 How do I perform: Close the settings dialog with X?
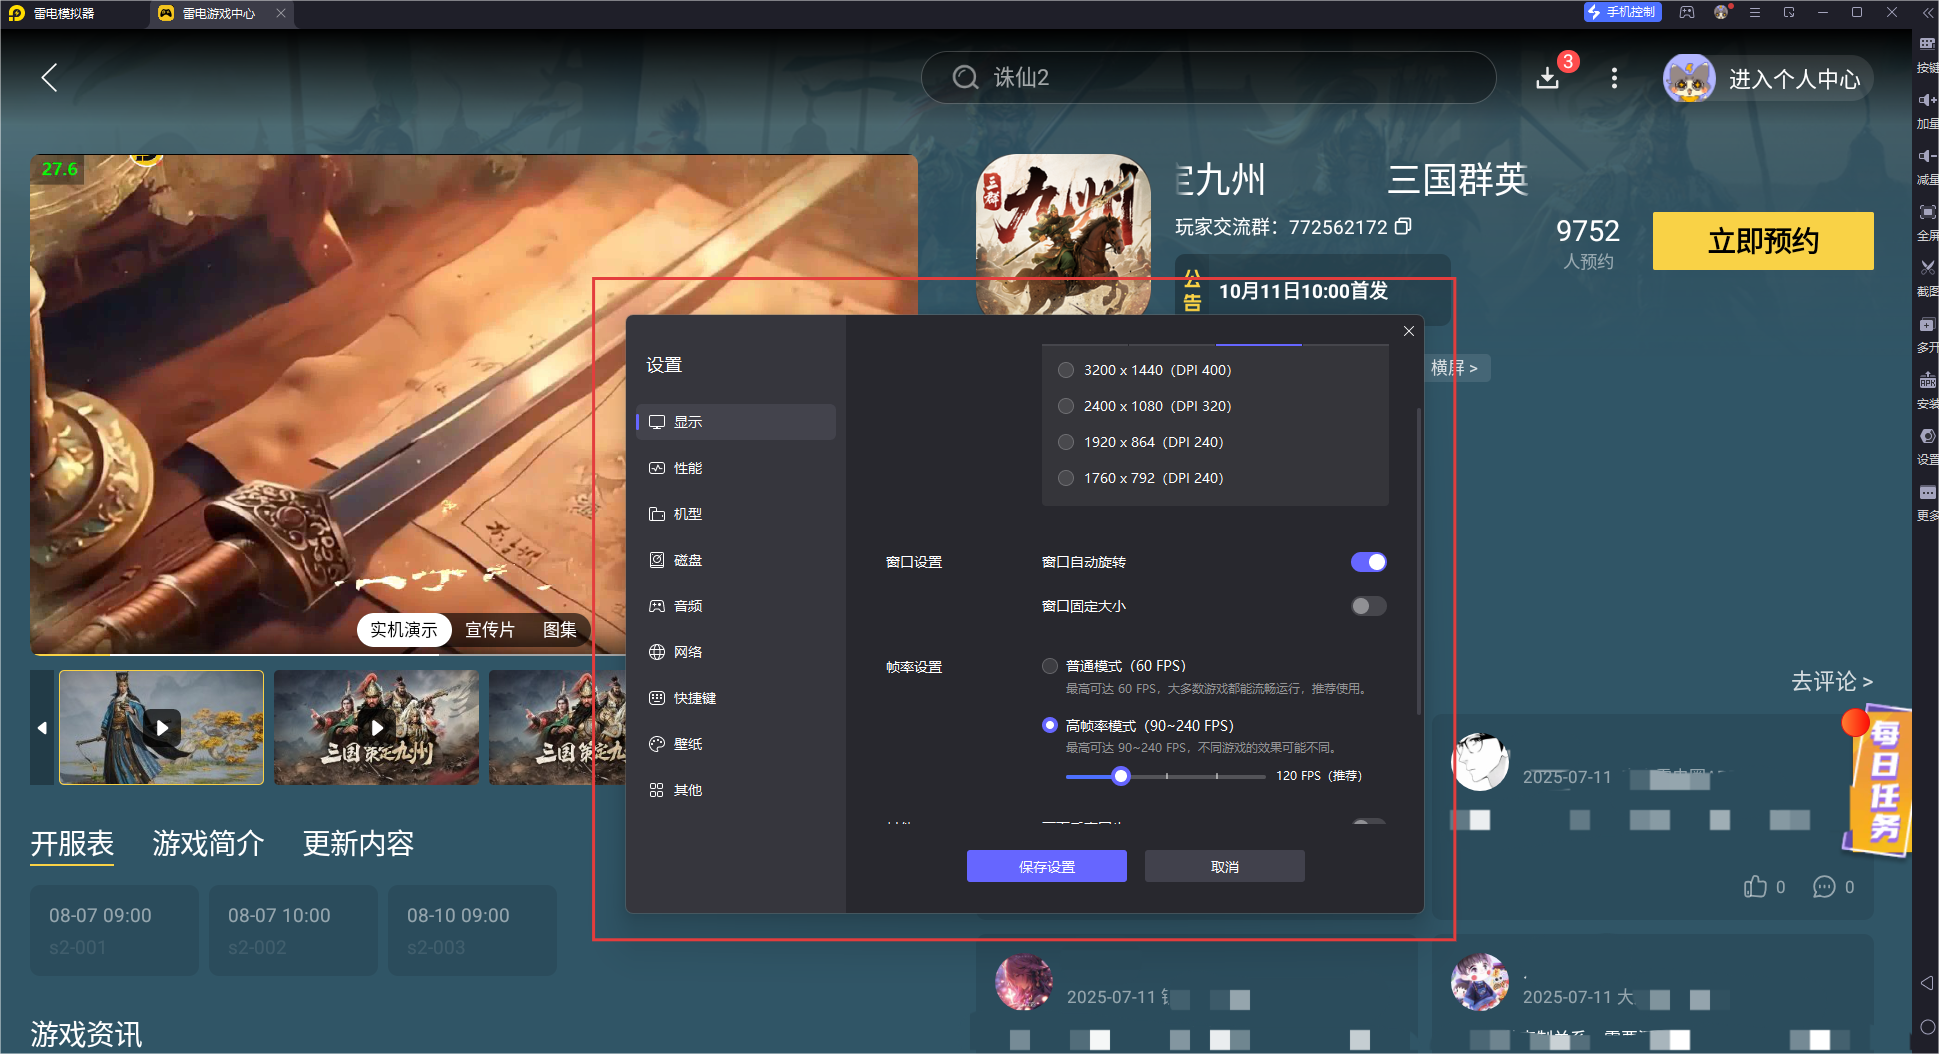[x=1408, y=331]
